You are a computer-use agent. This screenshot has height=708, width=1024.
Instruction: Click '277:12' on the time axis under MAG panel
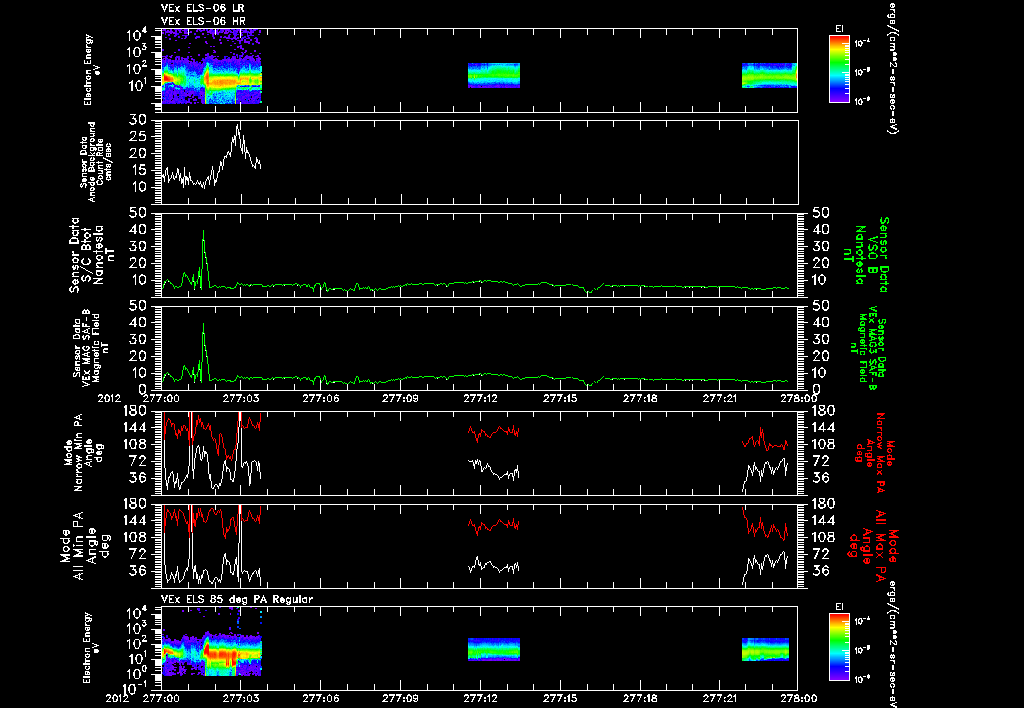click(481, 398)
